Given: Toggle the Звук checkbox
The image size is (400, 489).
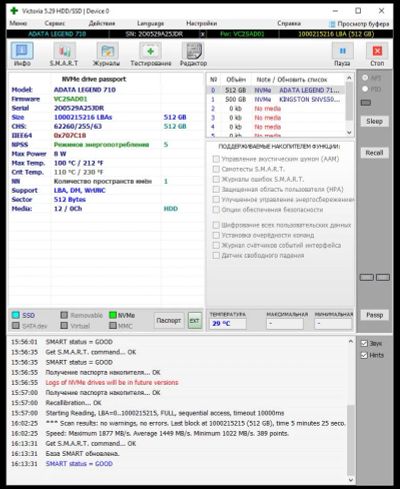Looking at the screenshot, I should (x=364, y=343).
